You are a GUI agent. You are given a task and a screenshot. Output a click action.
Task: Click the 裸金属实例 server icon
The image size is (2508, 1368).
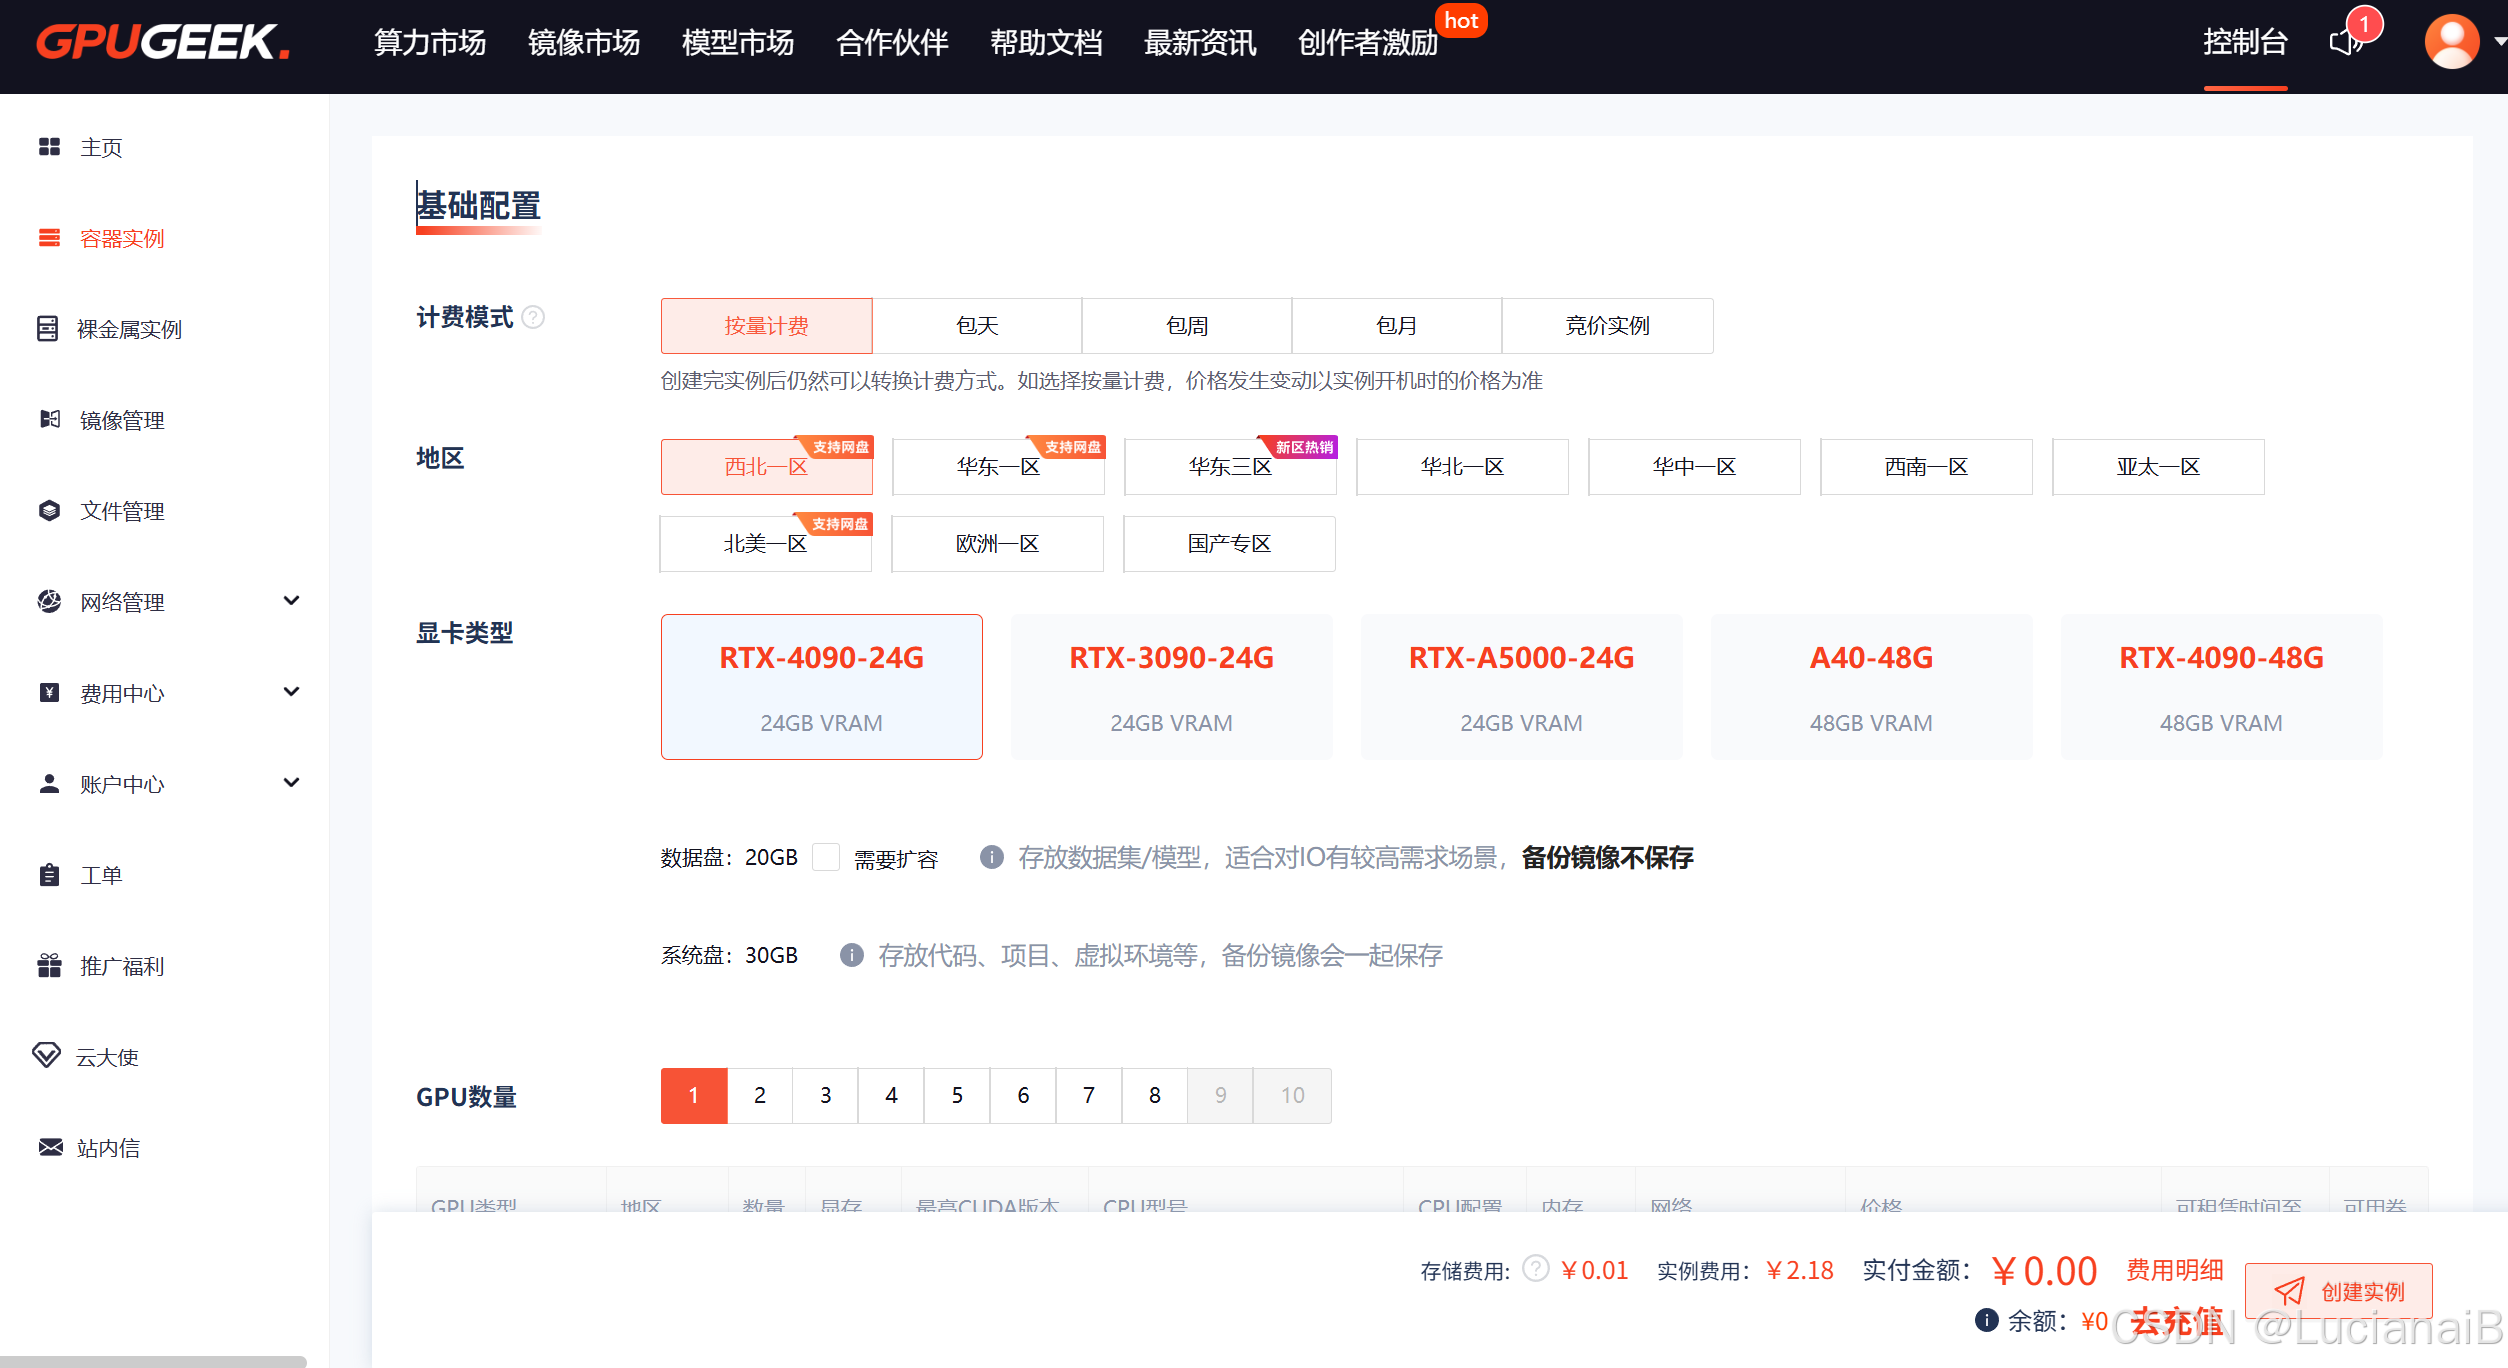click(47, 329)
